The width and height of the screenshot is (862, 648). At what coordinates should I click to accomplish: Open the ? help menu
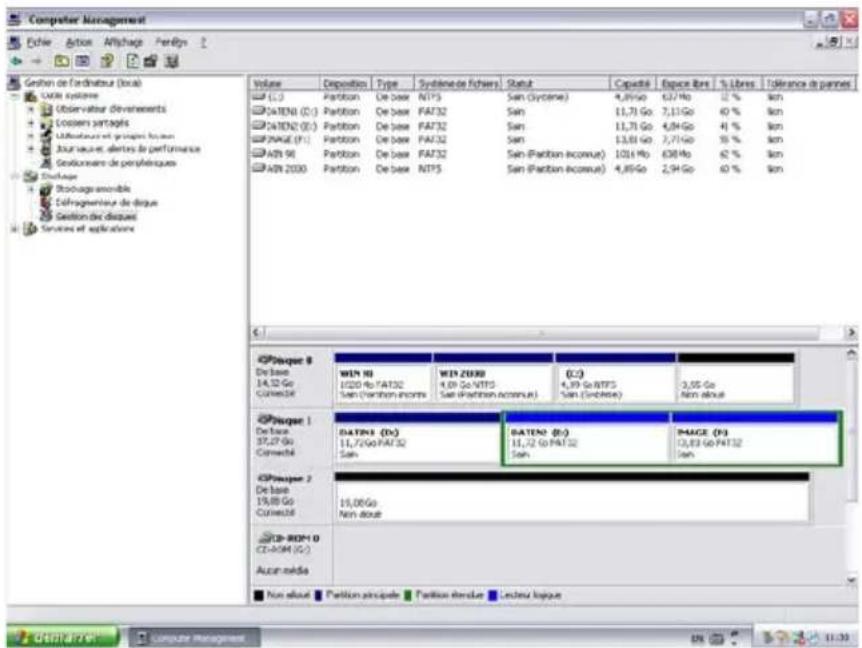203,42
